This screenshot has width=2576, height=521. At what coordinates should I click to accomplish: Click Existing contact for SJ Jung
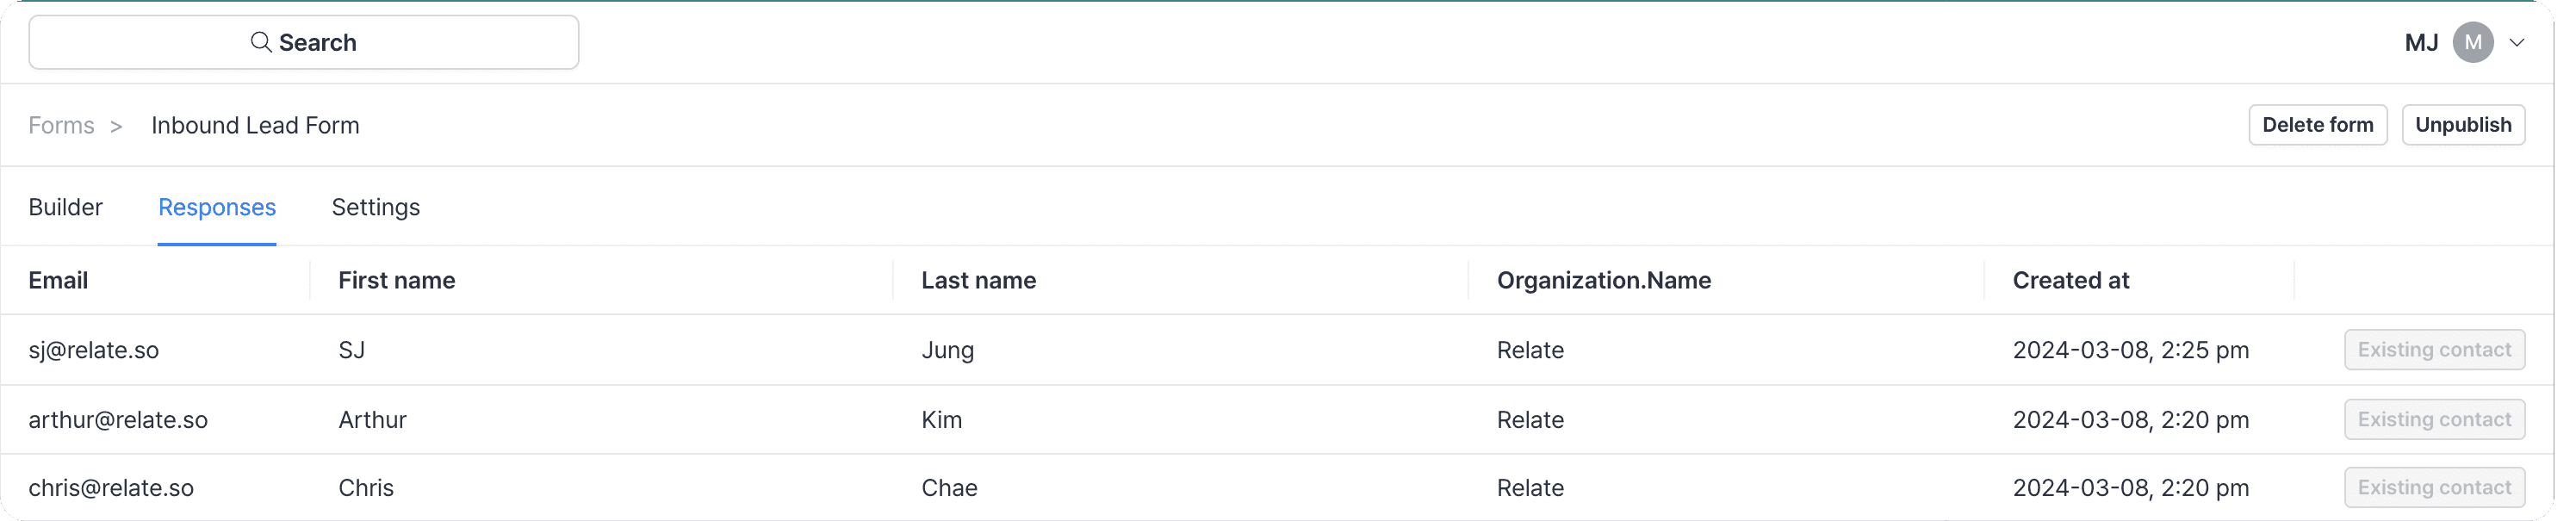click(2434, 350)
